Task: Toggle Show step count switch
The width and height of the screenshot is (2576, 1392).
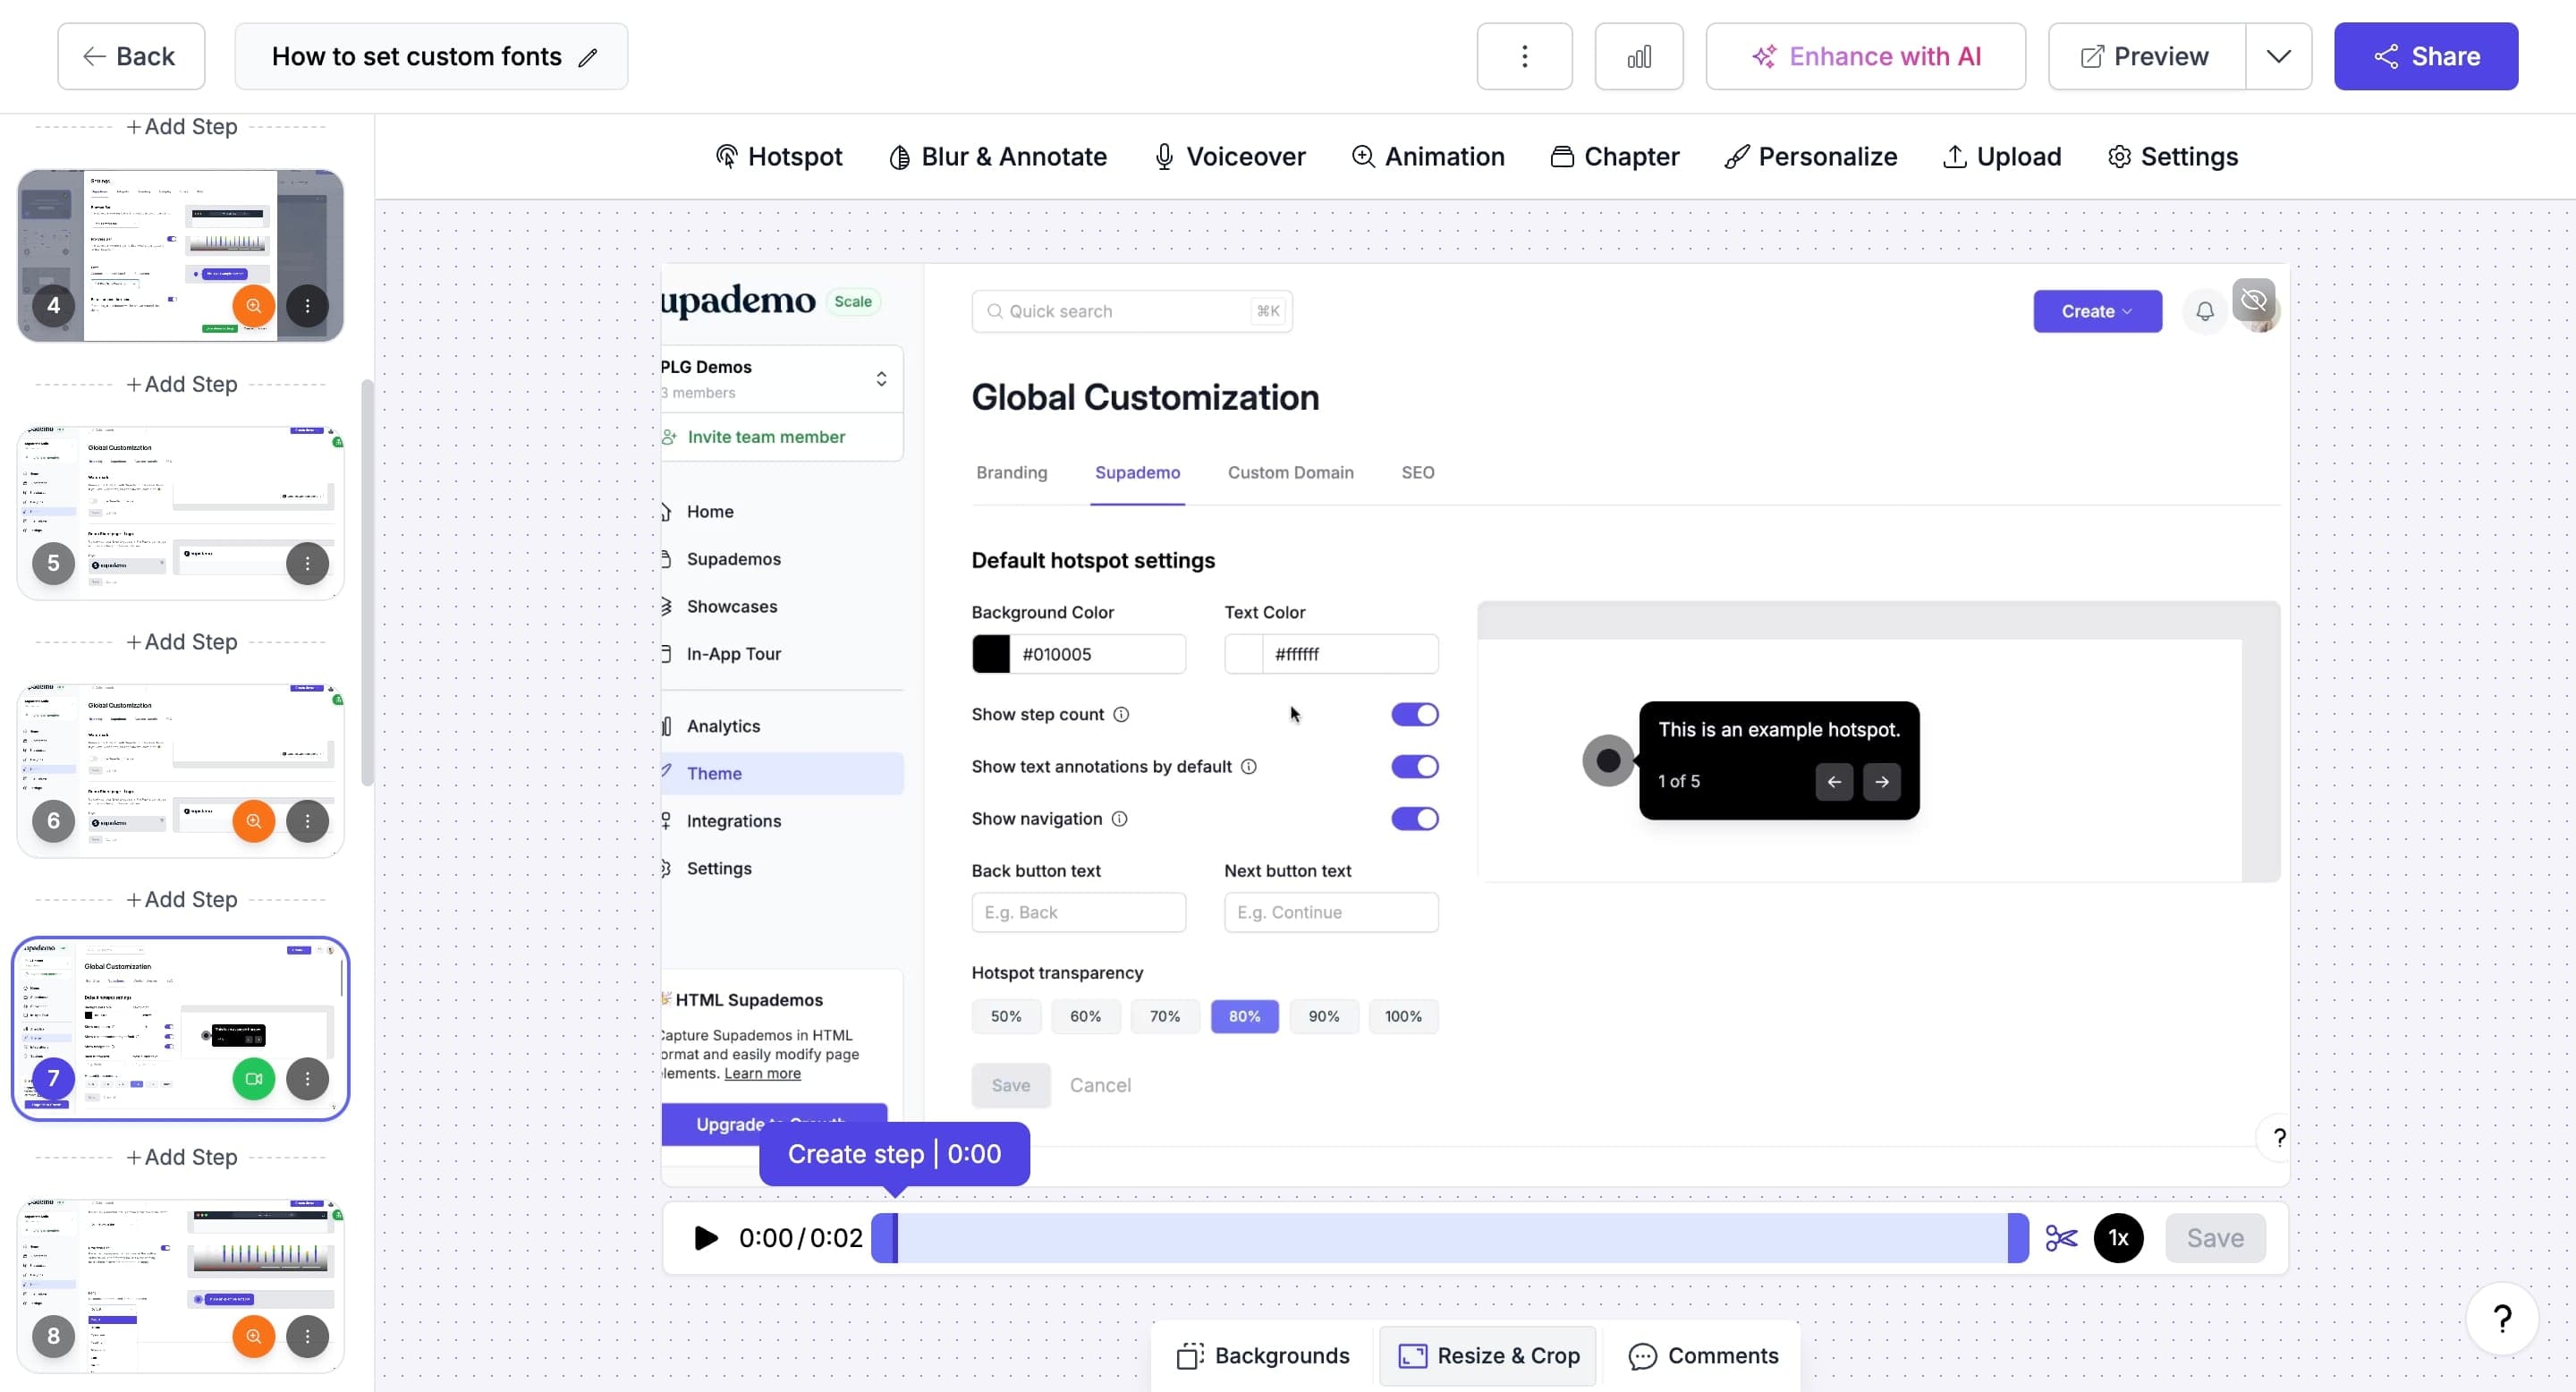Action: [x=1415, y=715]
